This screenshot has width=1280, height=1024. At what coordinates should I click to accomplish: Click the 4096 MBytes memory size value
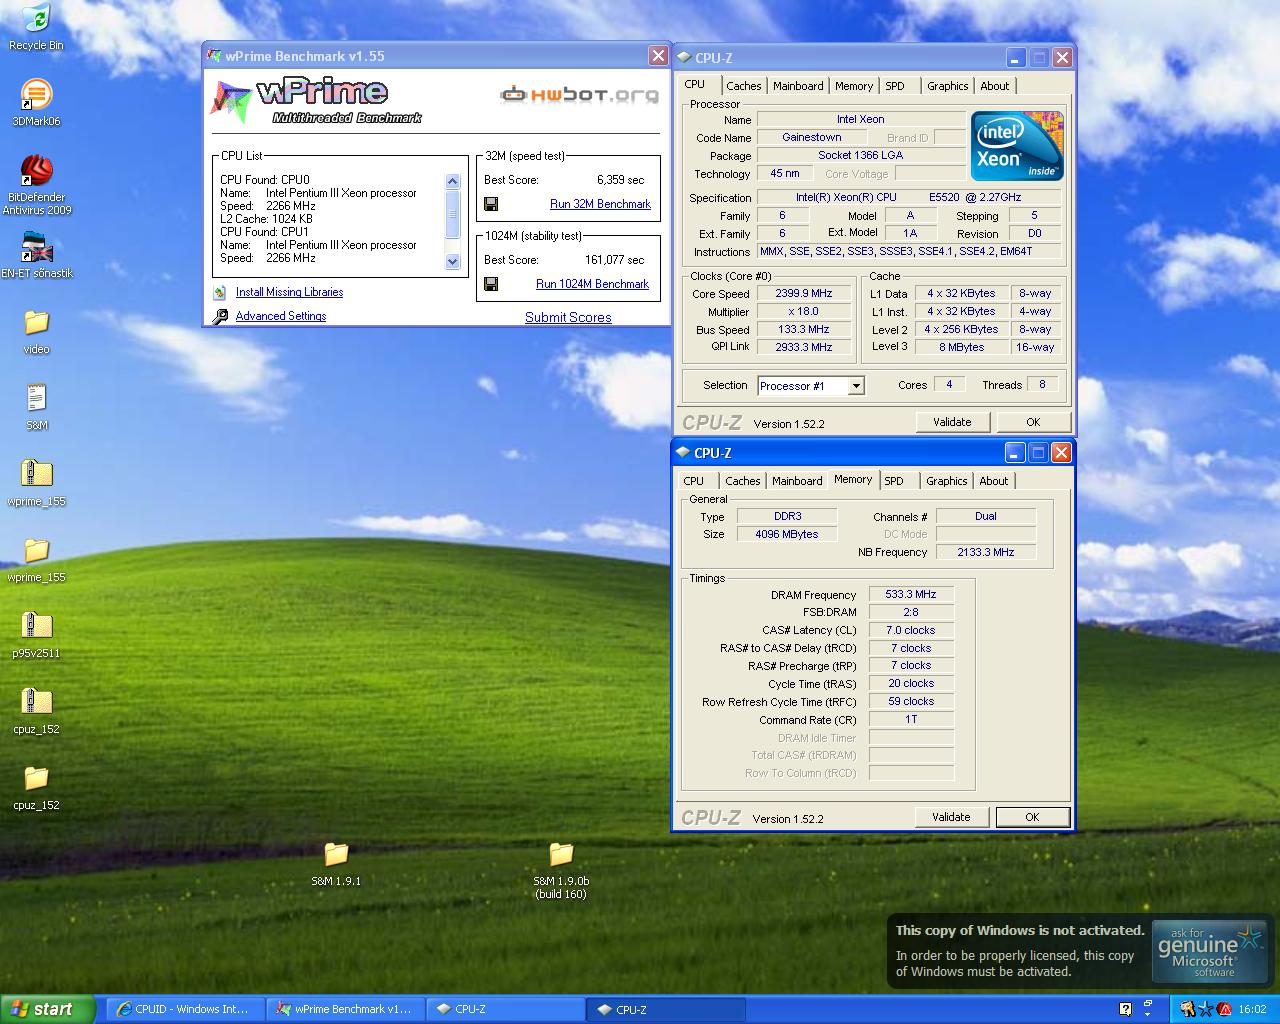click(x=787, y=534)
